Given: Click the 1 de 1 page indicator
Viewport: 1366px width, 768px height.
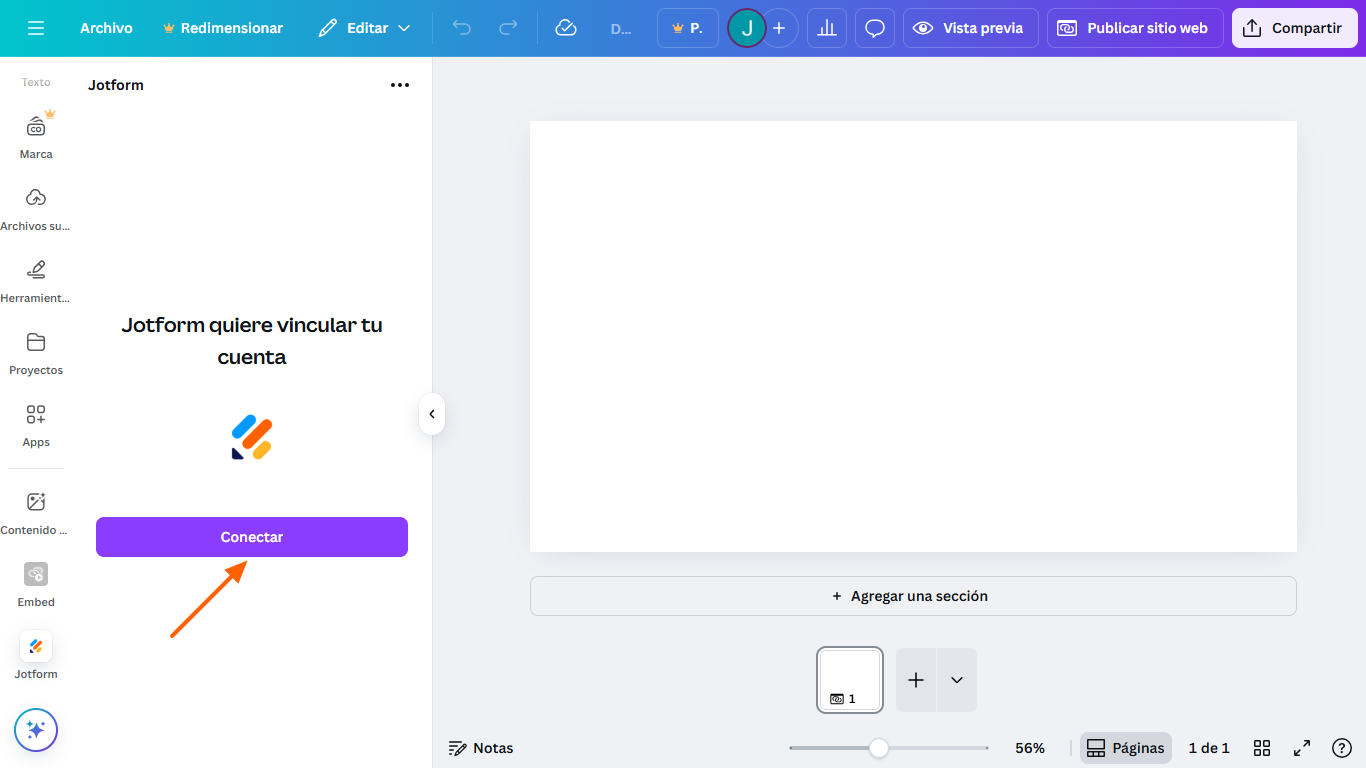Looking at the screenshot, I should coord(1209,748).
